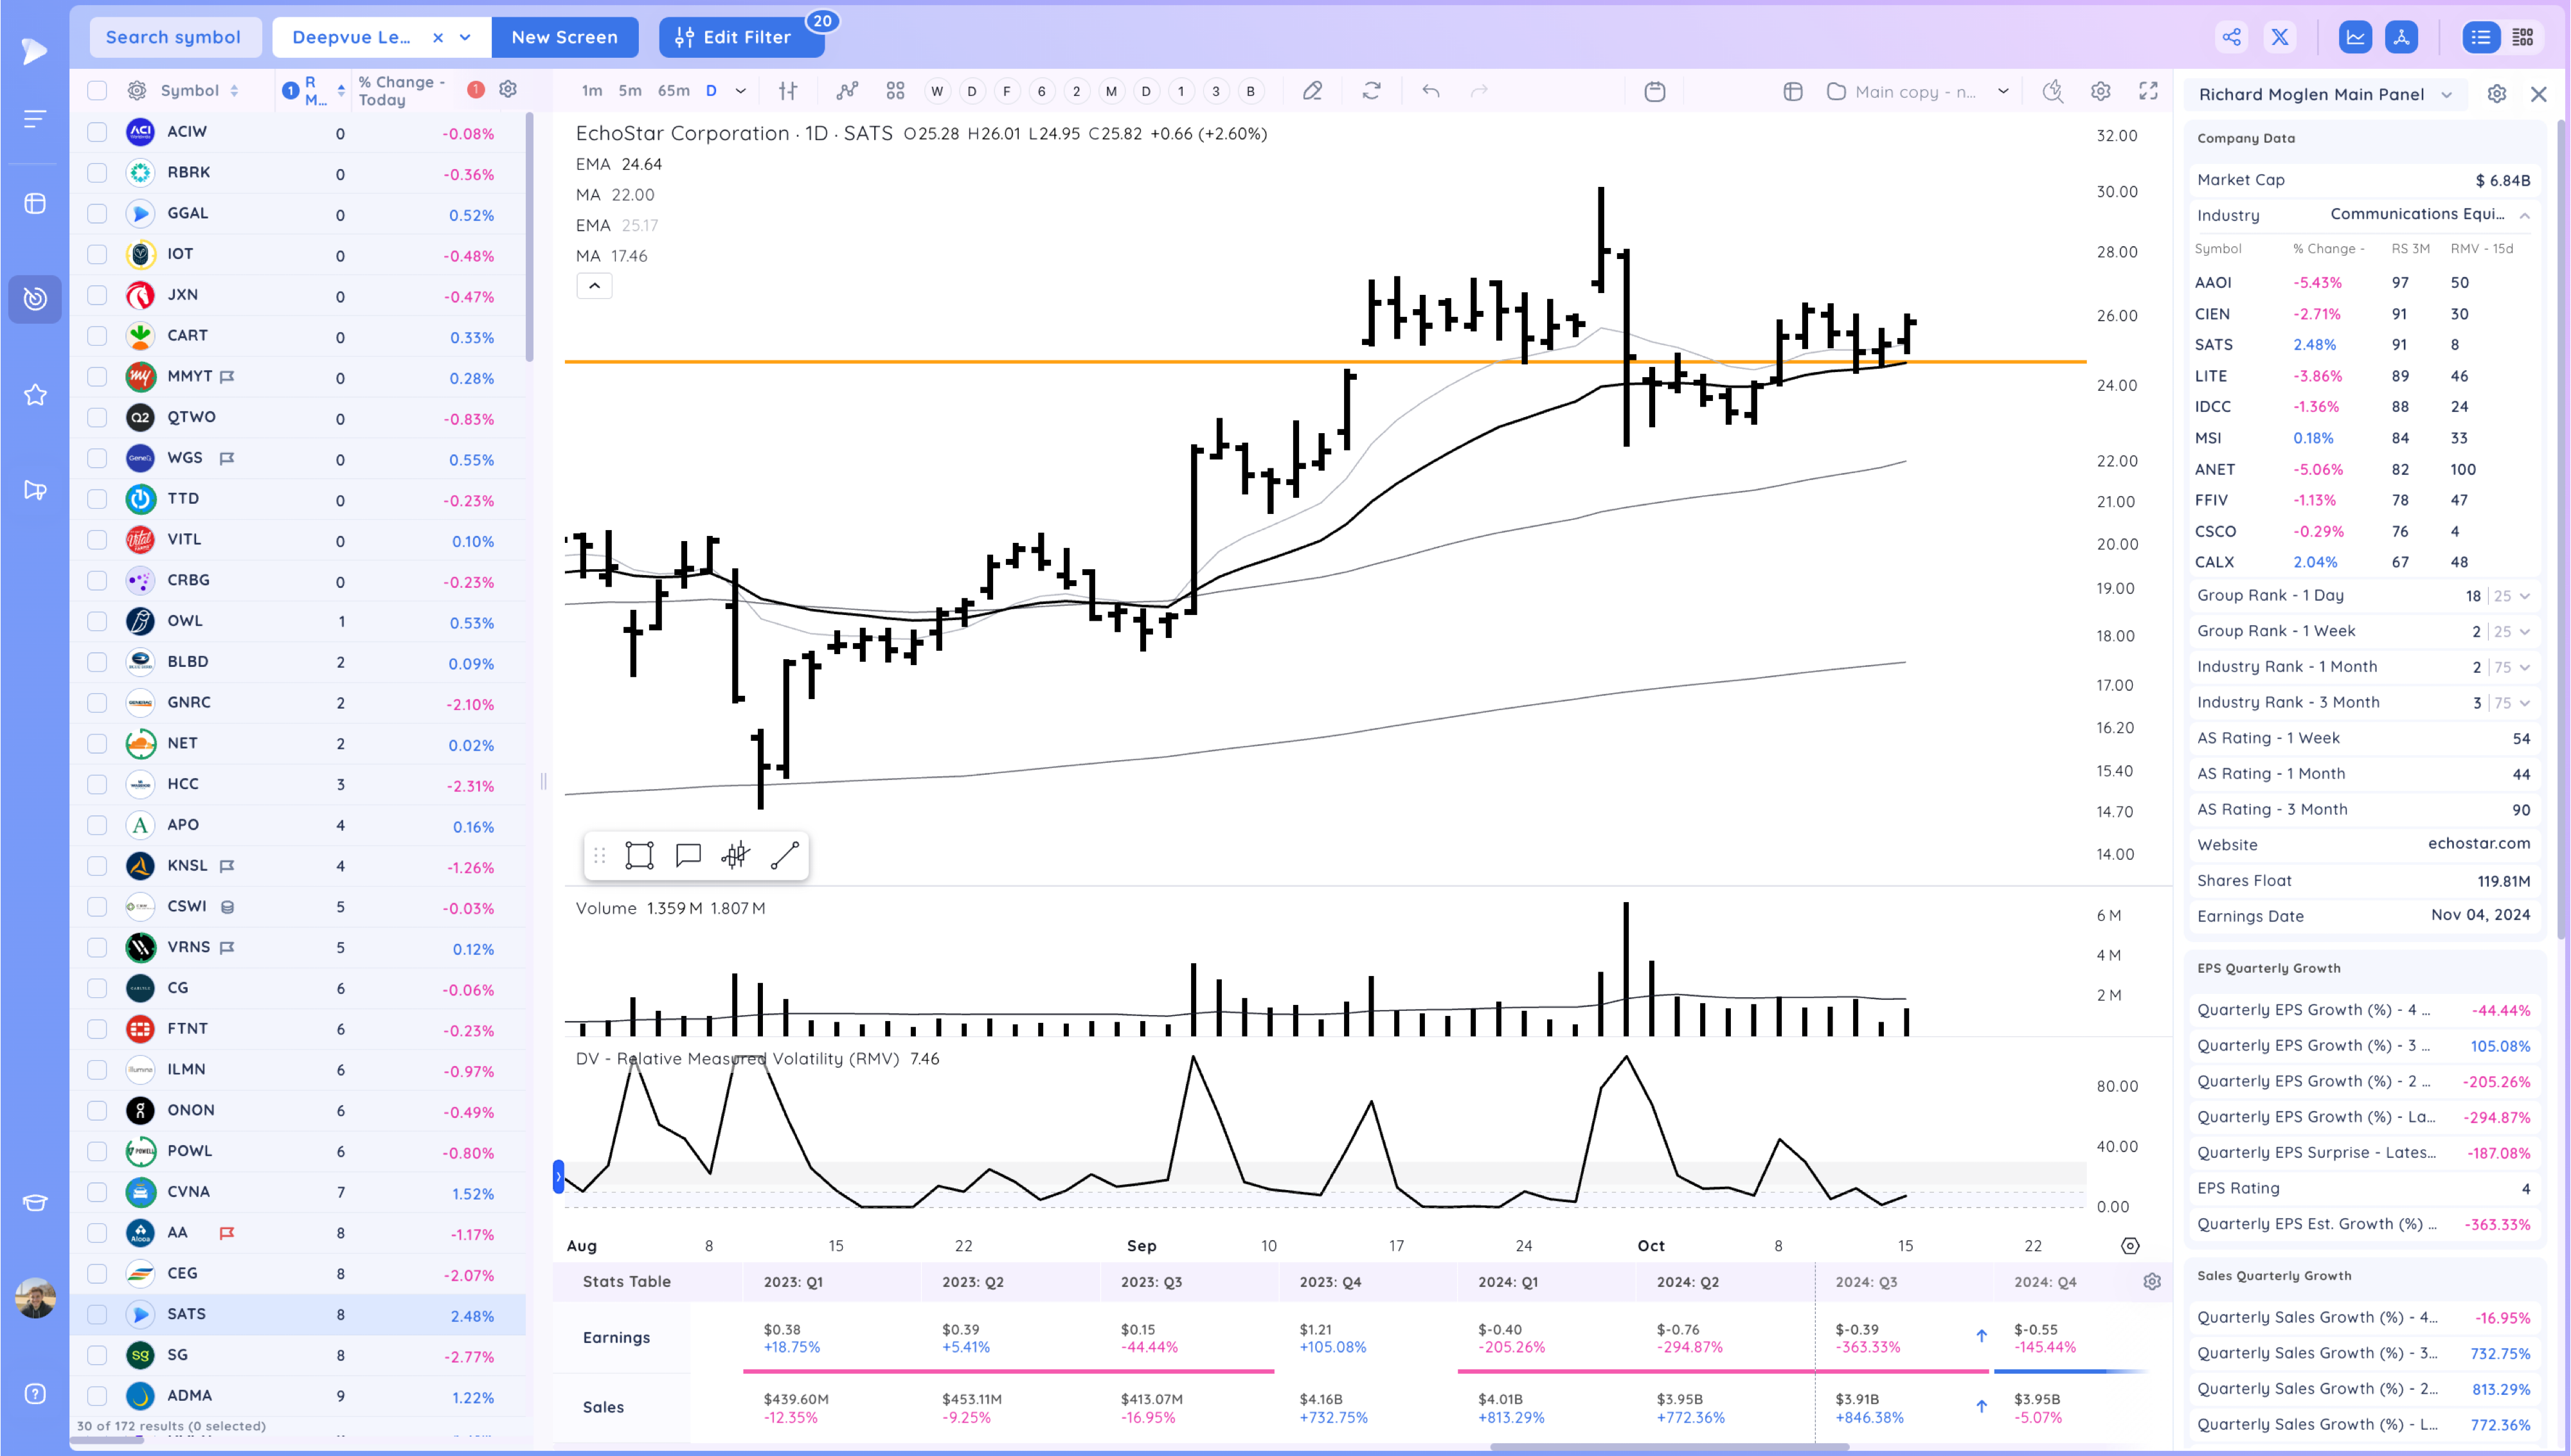Click the refresh chart icon
This screenshot has width=2571, height=1456.
tap(1371, 91)
